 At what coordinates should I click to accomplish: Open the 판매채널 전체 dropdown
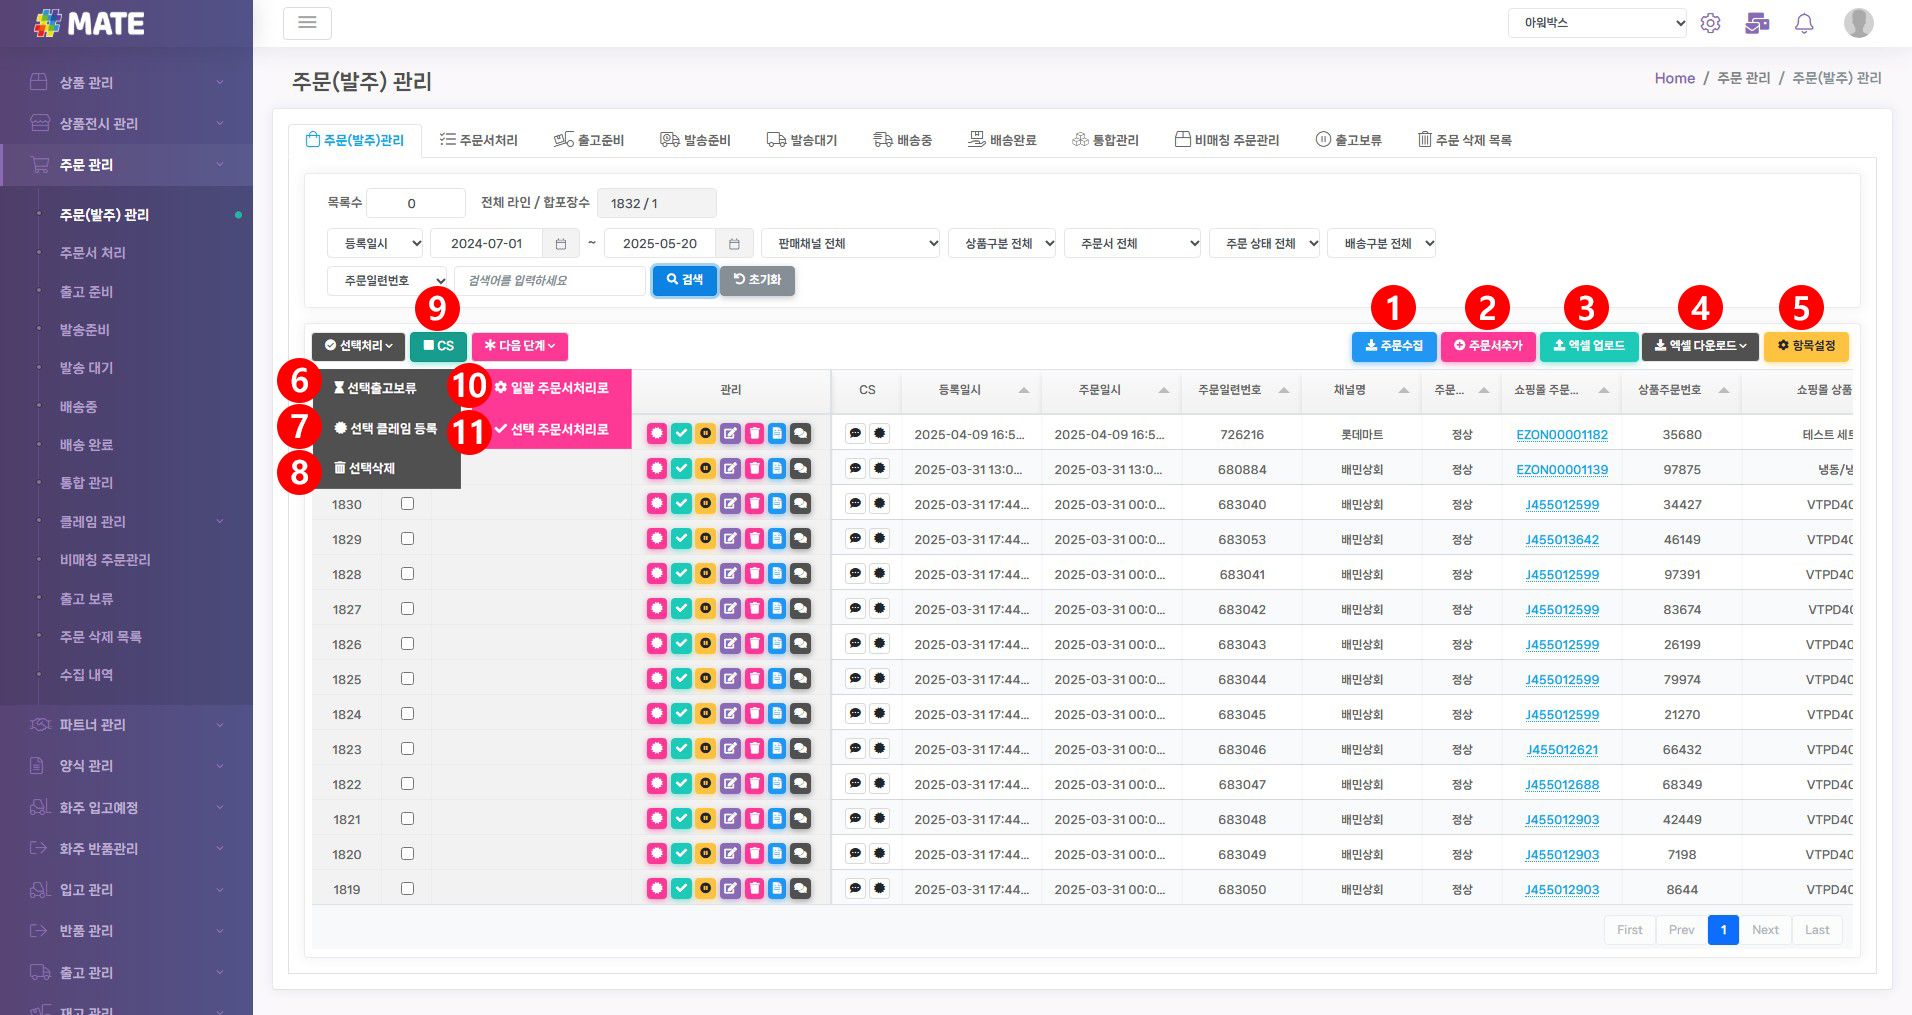pos(851,243)
